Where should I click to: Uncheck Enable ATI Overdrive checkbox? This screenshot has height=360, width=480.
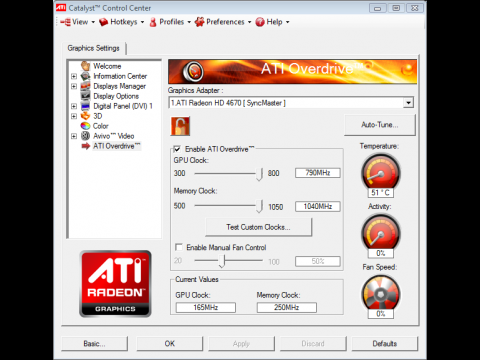pos(177,149)
